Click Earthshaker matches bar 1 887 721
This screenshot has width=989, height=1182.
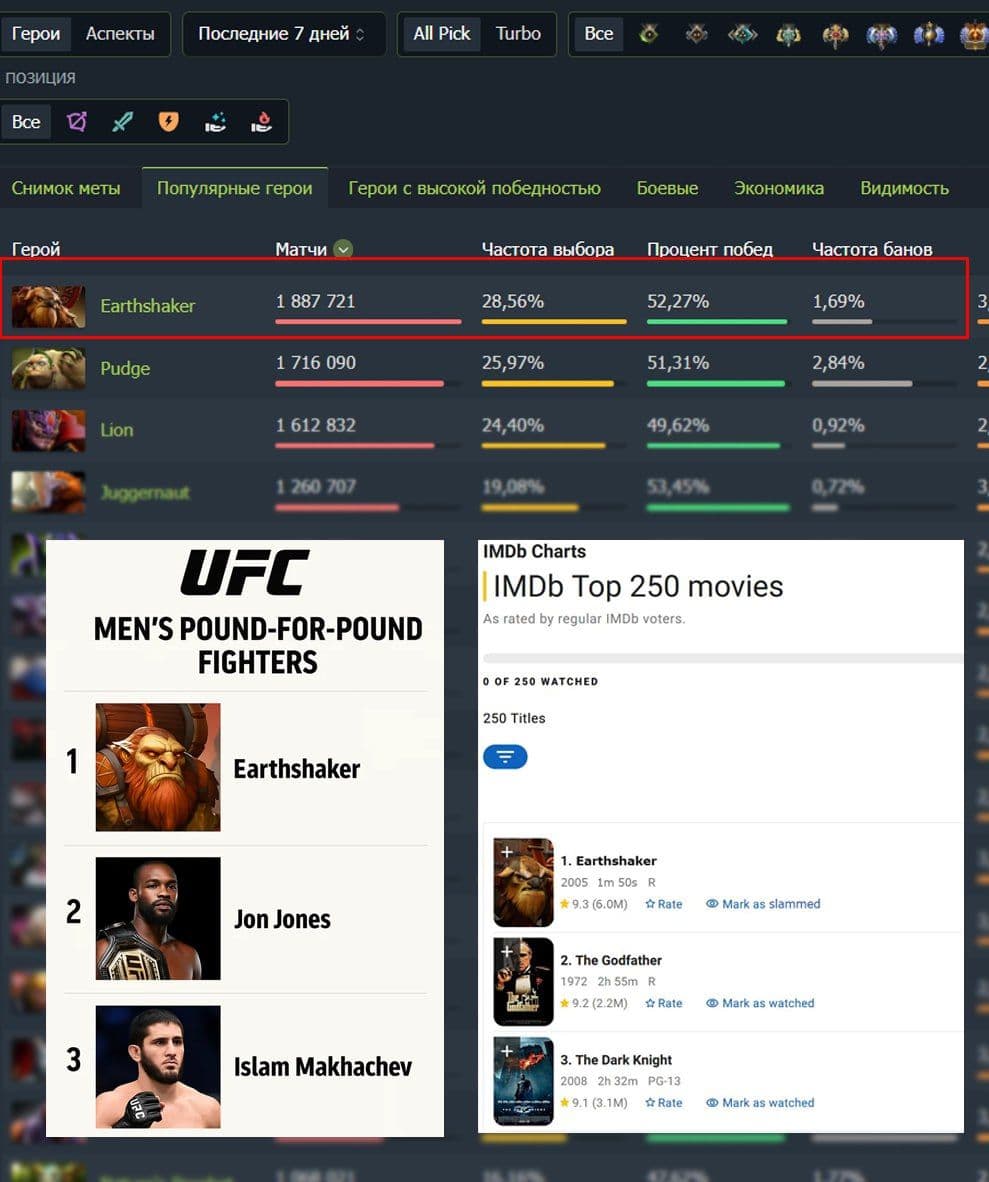point(368,322)
